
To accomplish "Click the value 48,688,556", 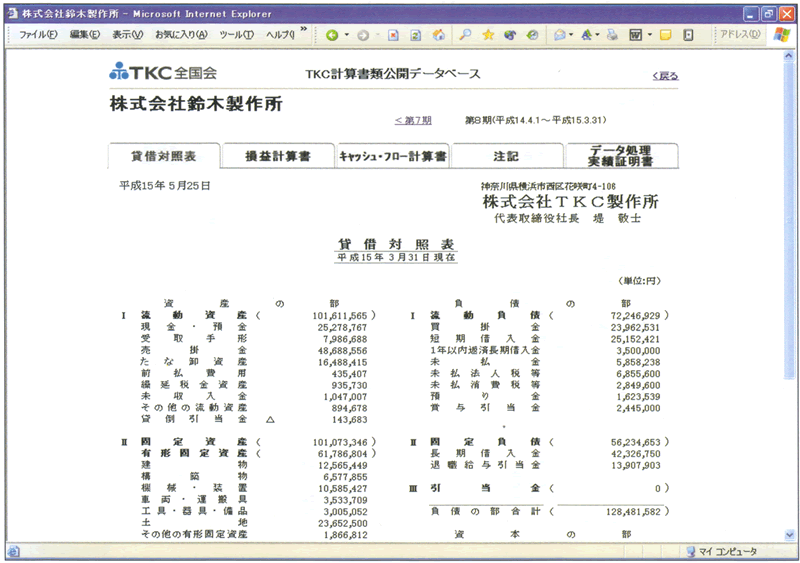I will 342,351.
